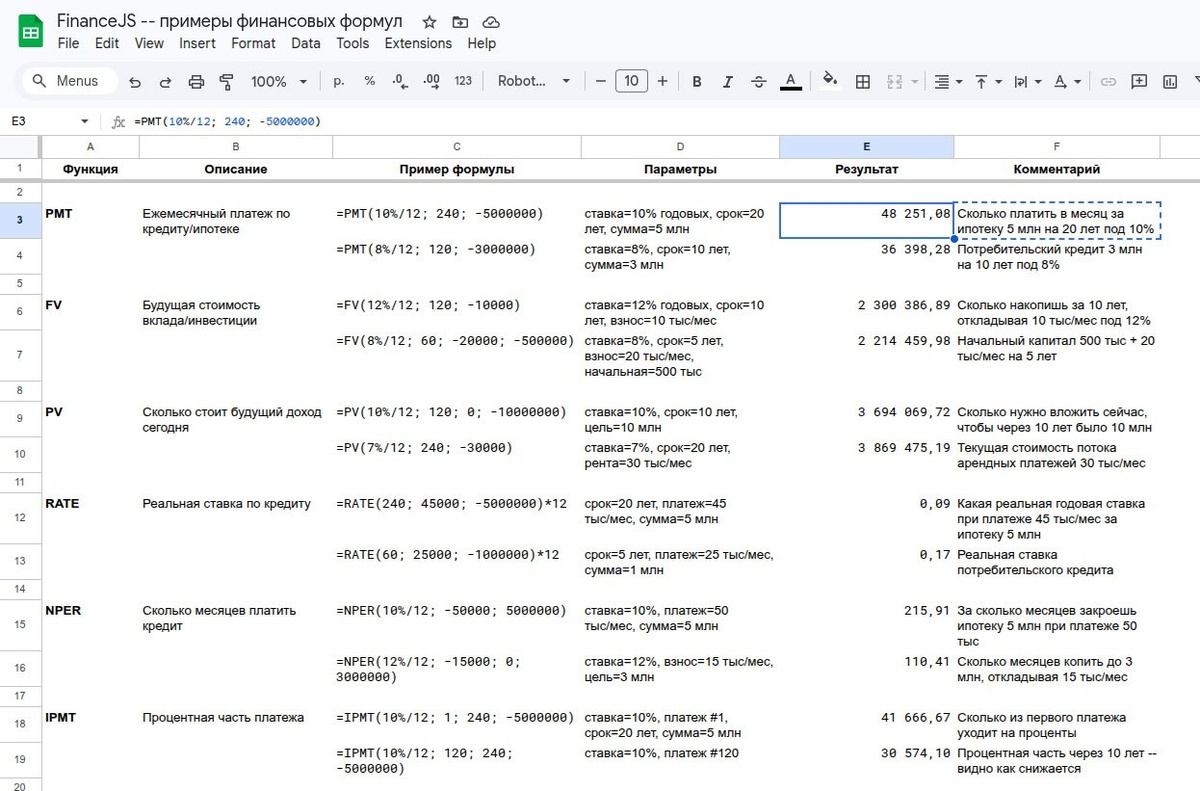Viewport: 1200px width, 791px height.
Task: Open the Help menu
Action: [x=482, y=43]
